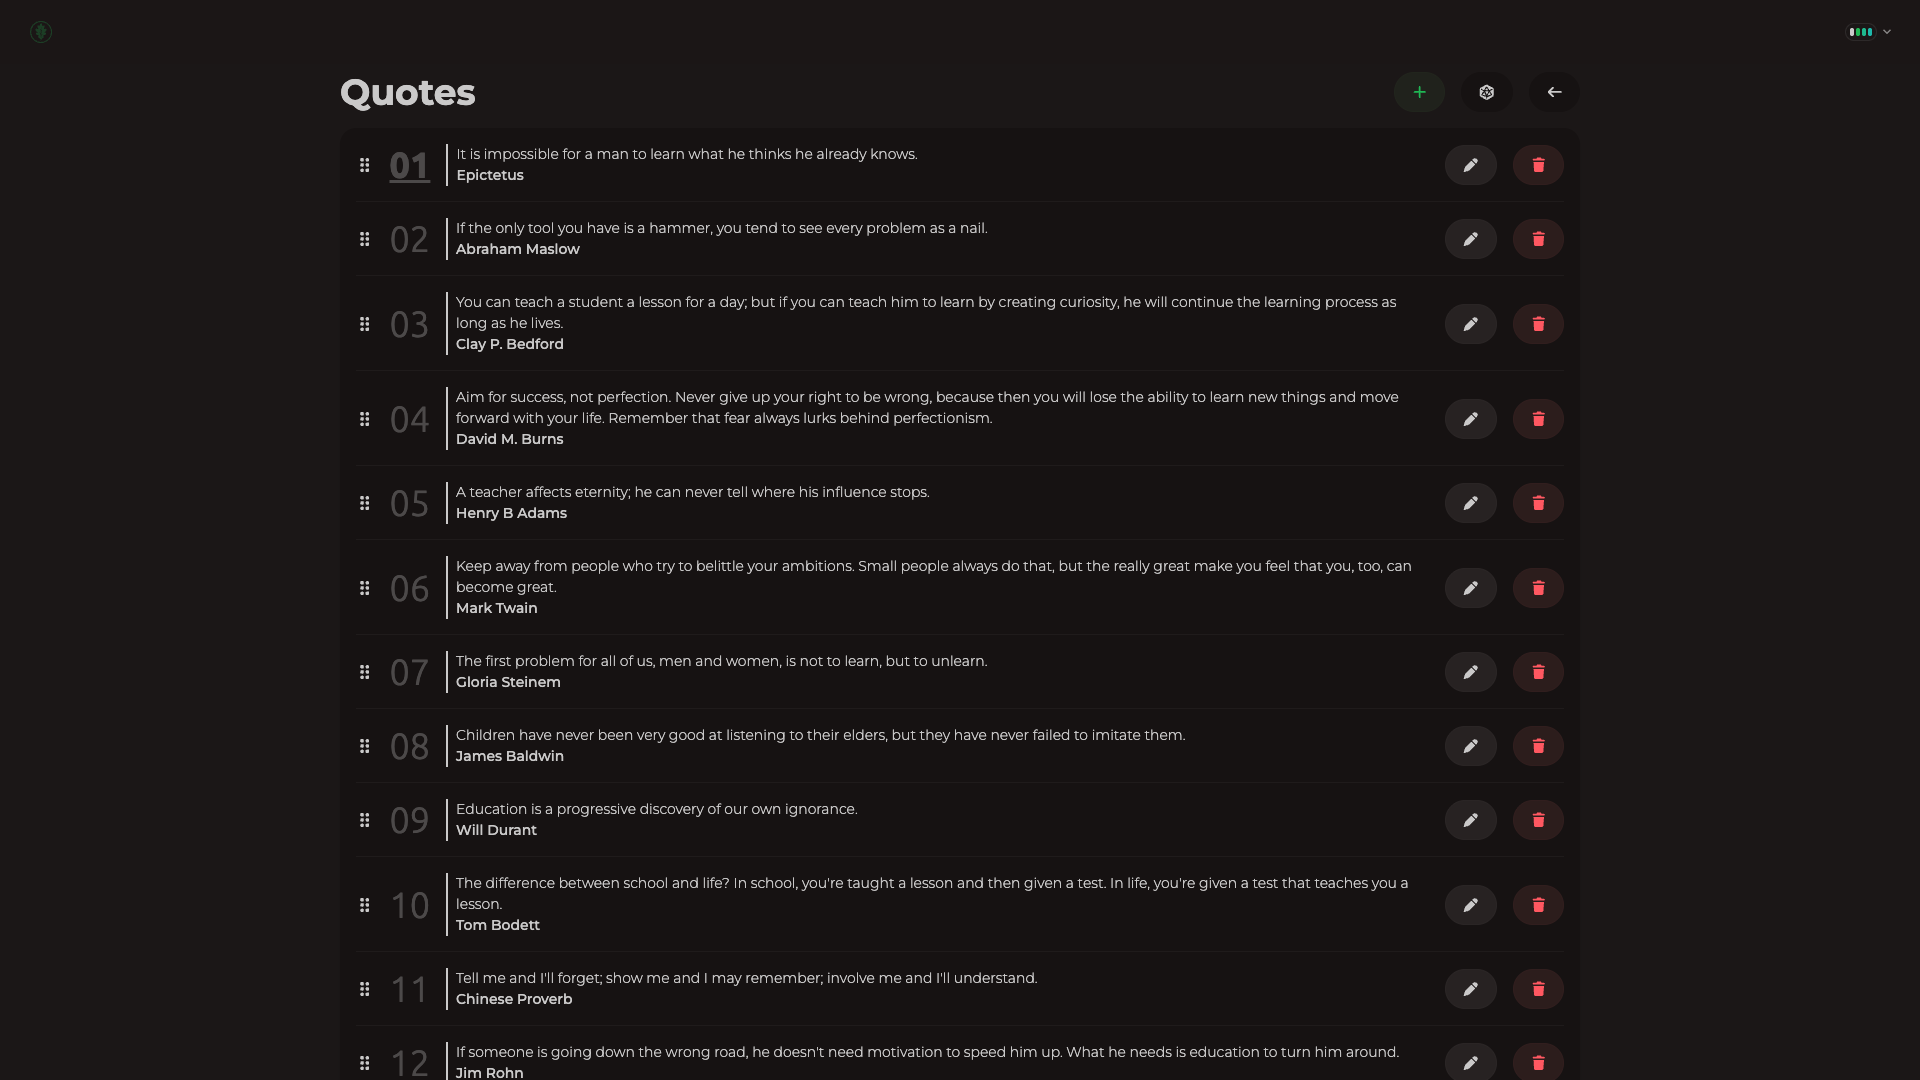Click the quote 'Education is a progressive discovery'
The height and width of the screenshot is (1080, 1920).
pos(657,809)
